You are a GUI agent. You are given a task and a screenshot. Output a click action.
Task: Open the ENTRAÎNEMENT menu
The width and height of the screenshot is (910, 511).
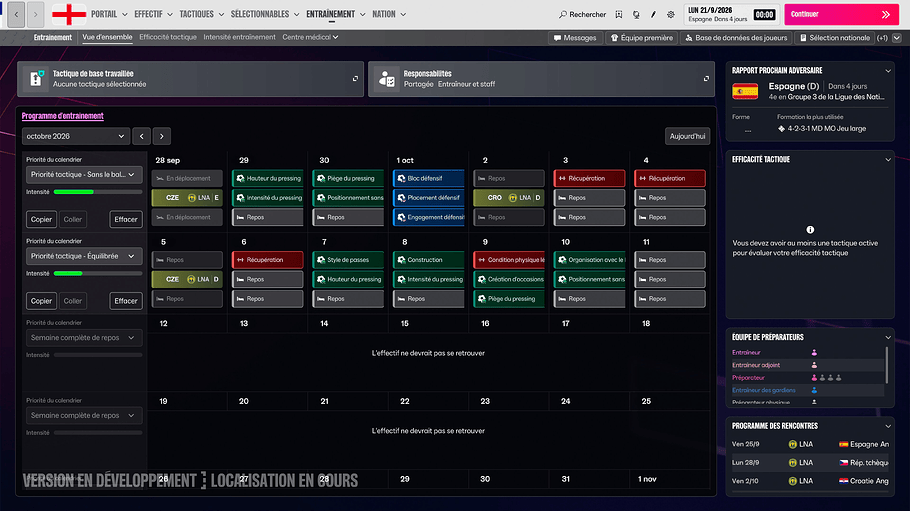[335, 14]
